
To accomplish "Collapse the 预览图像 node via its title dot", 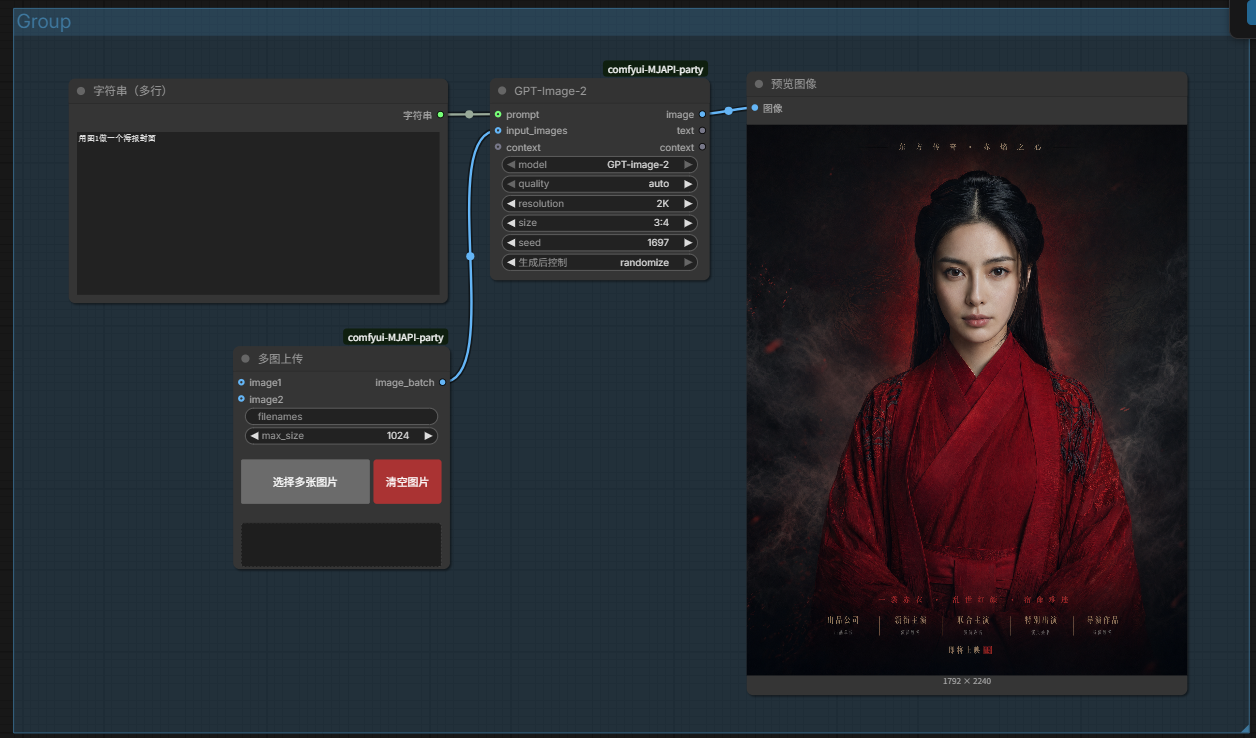I will (x=759, y=84).
